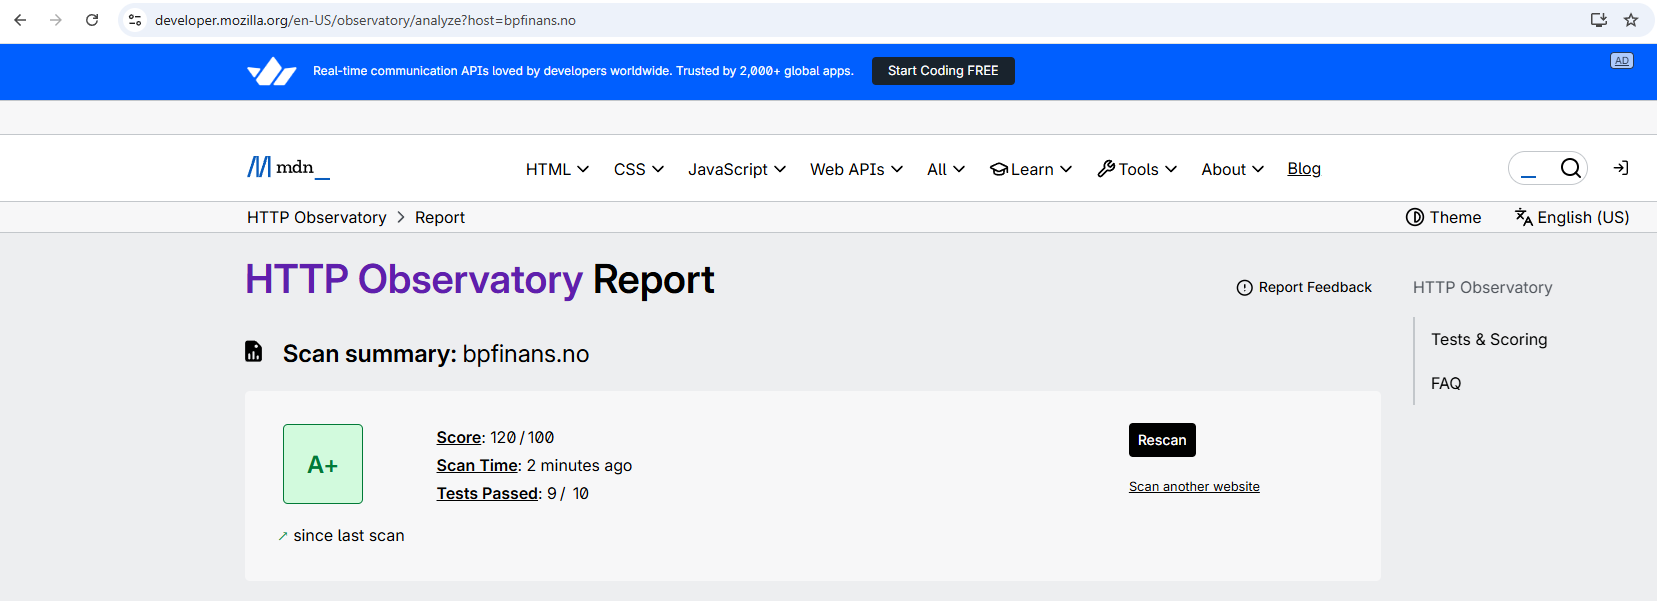Expand the About navigation menu
Screen dimensions: 1657x601
[x=1233, y=169]
